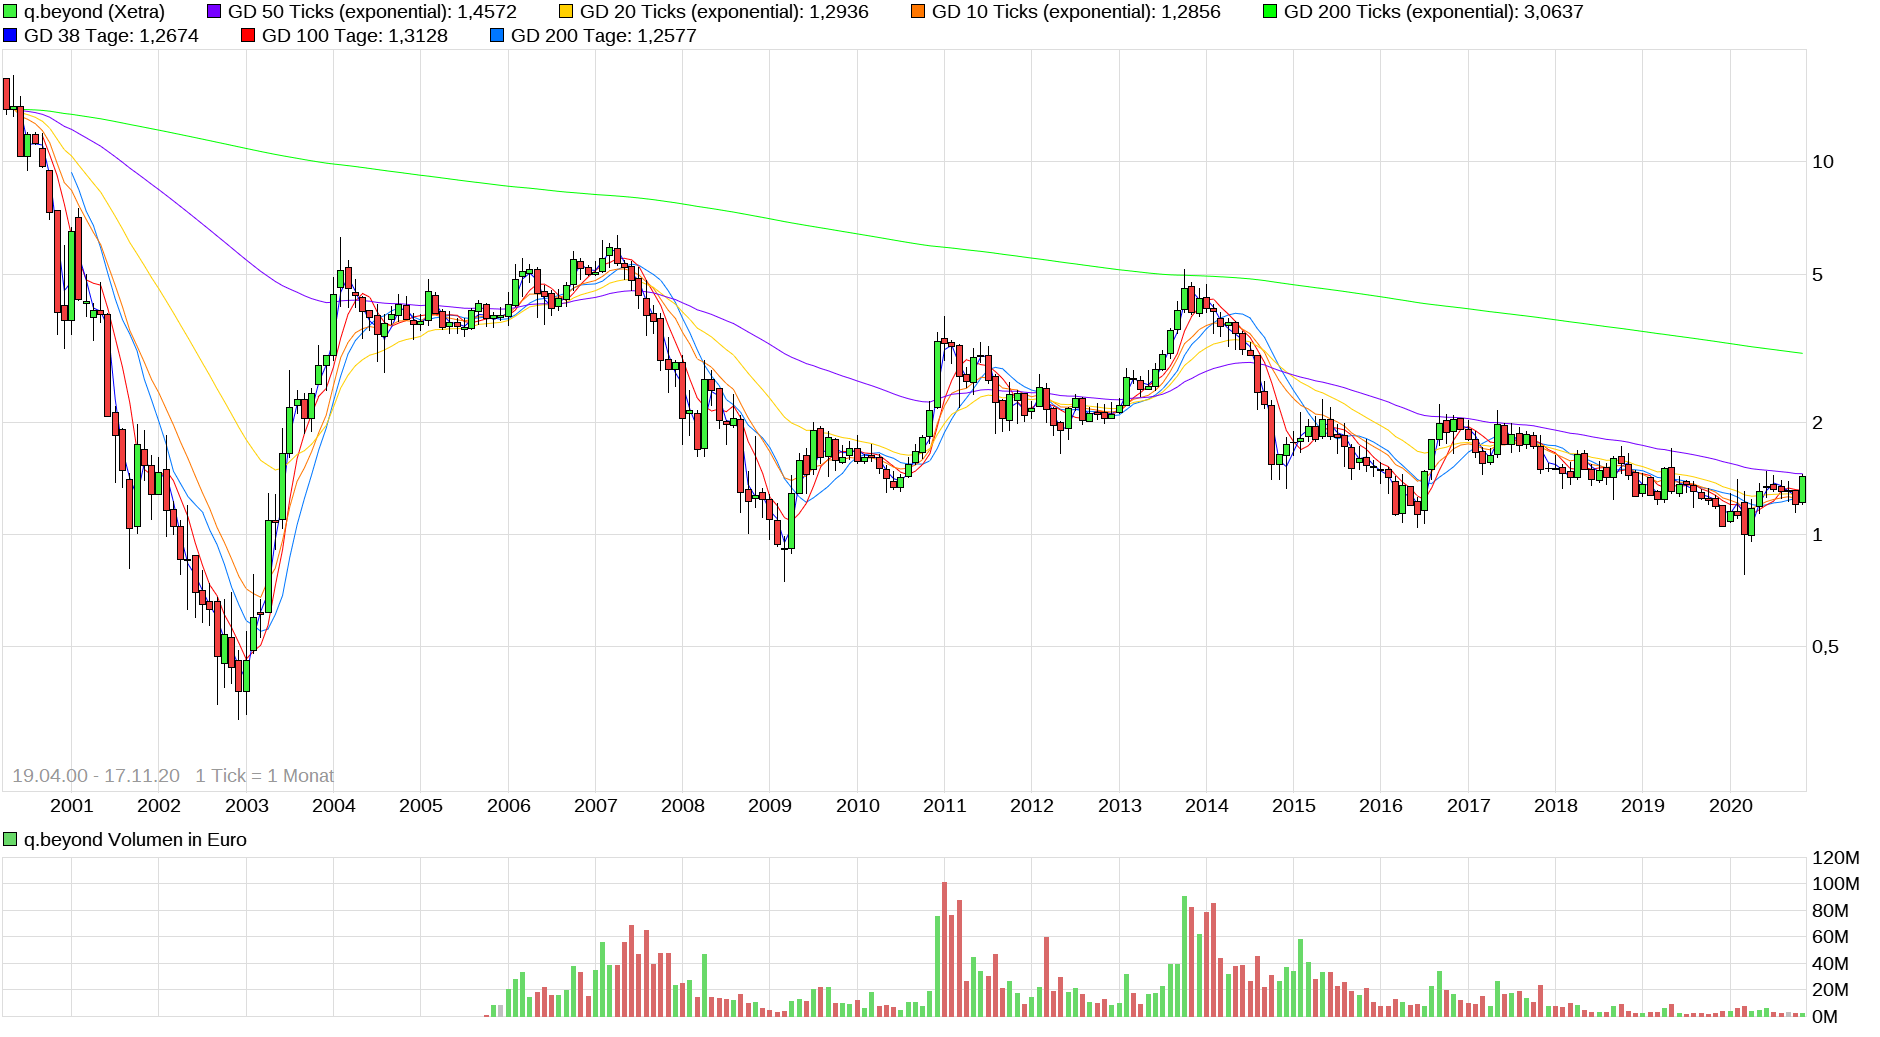Click the green GD 200 Ticks legend swatch
Screen dimensions: 1880x1037
[1270, 12]
